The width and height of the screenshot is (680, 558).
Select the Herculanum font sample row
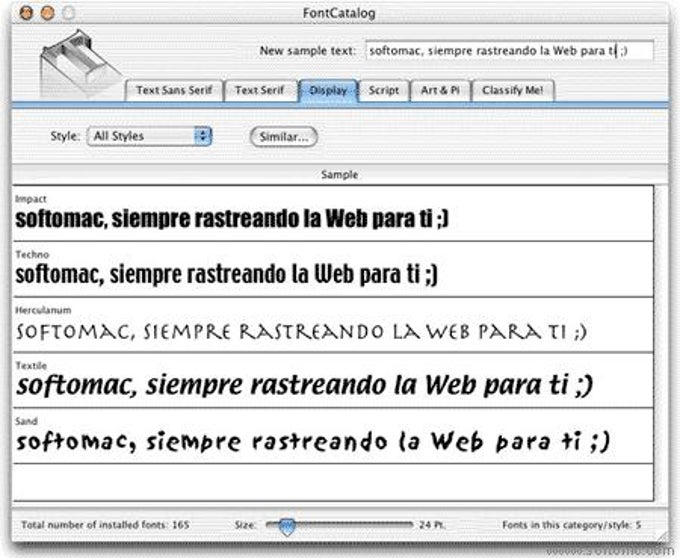(x=333, y=325)
